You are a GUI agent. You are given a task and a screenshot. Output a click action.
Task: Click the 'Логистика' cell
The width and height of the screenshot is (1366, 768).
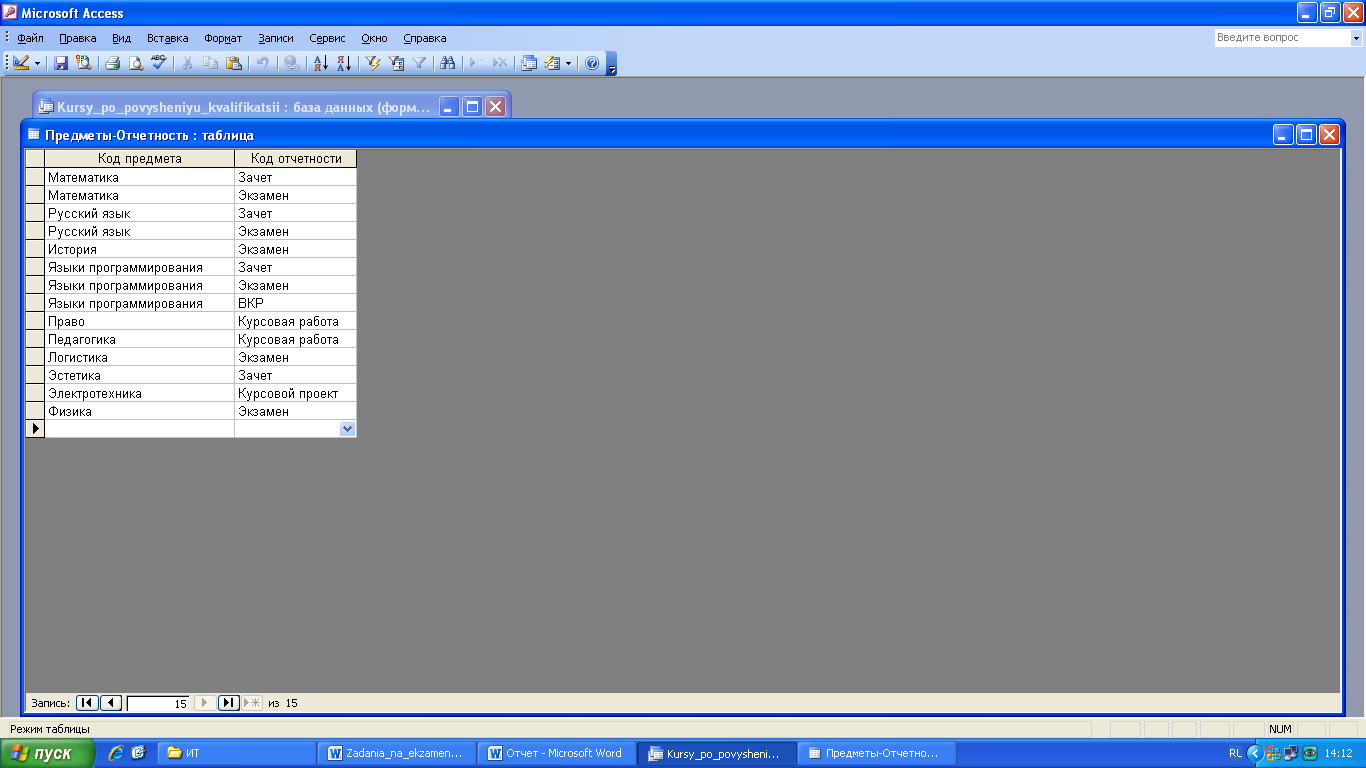click(x=140, y=357)
